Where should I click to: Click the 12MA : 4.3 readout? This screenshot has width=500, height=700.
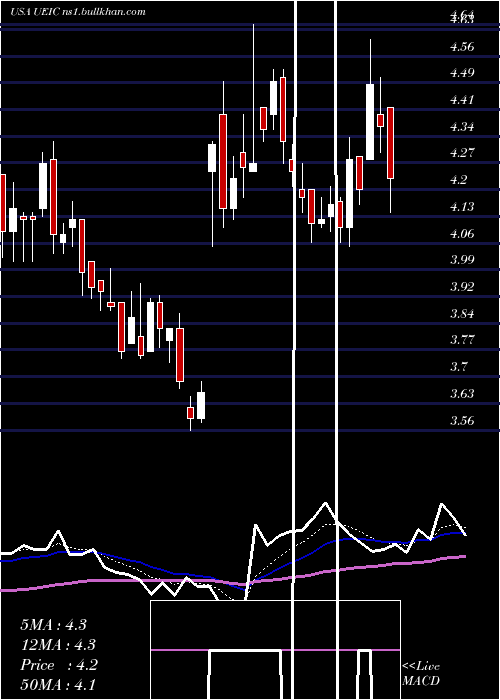(58, 645)
